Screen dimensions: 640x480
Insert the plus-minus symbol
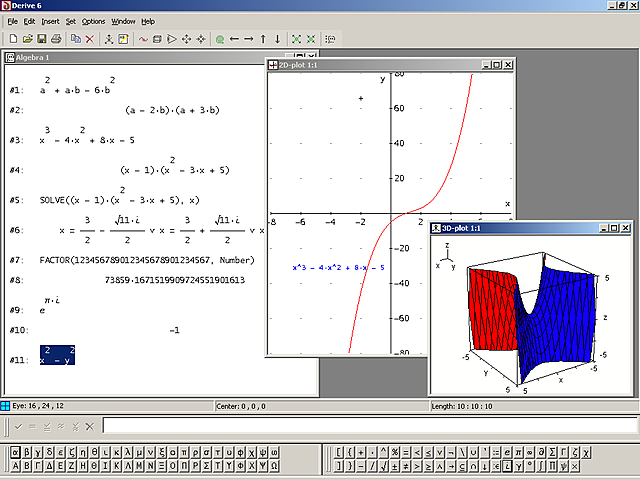click(x=395, y=466)
